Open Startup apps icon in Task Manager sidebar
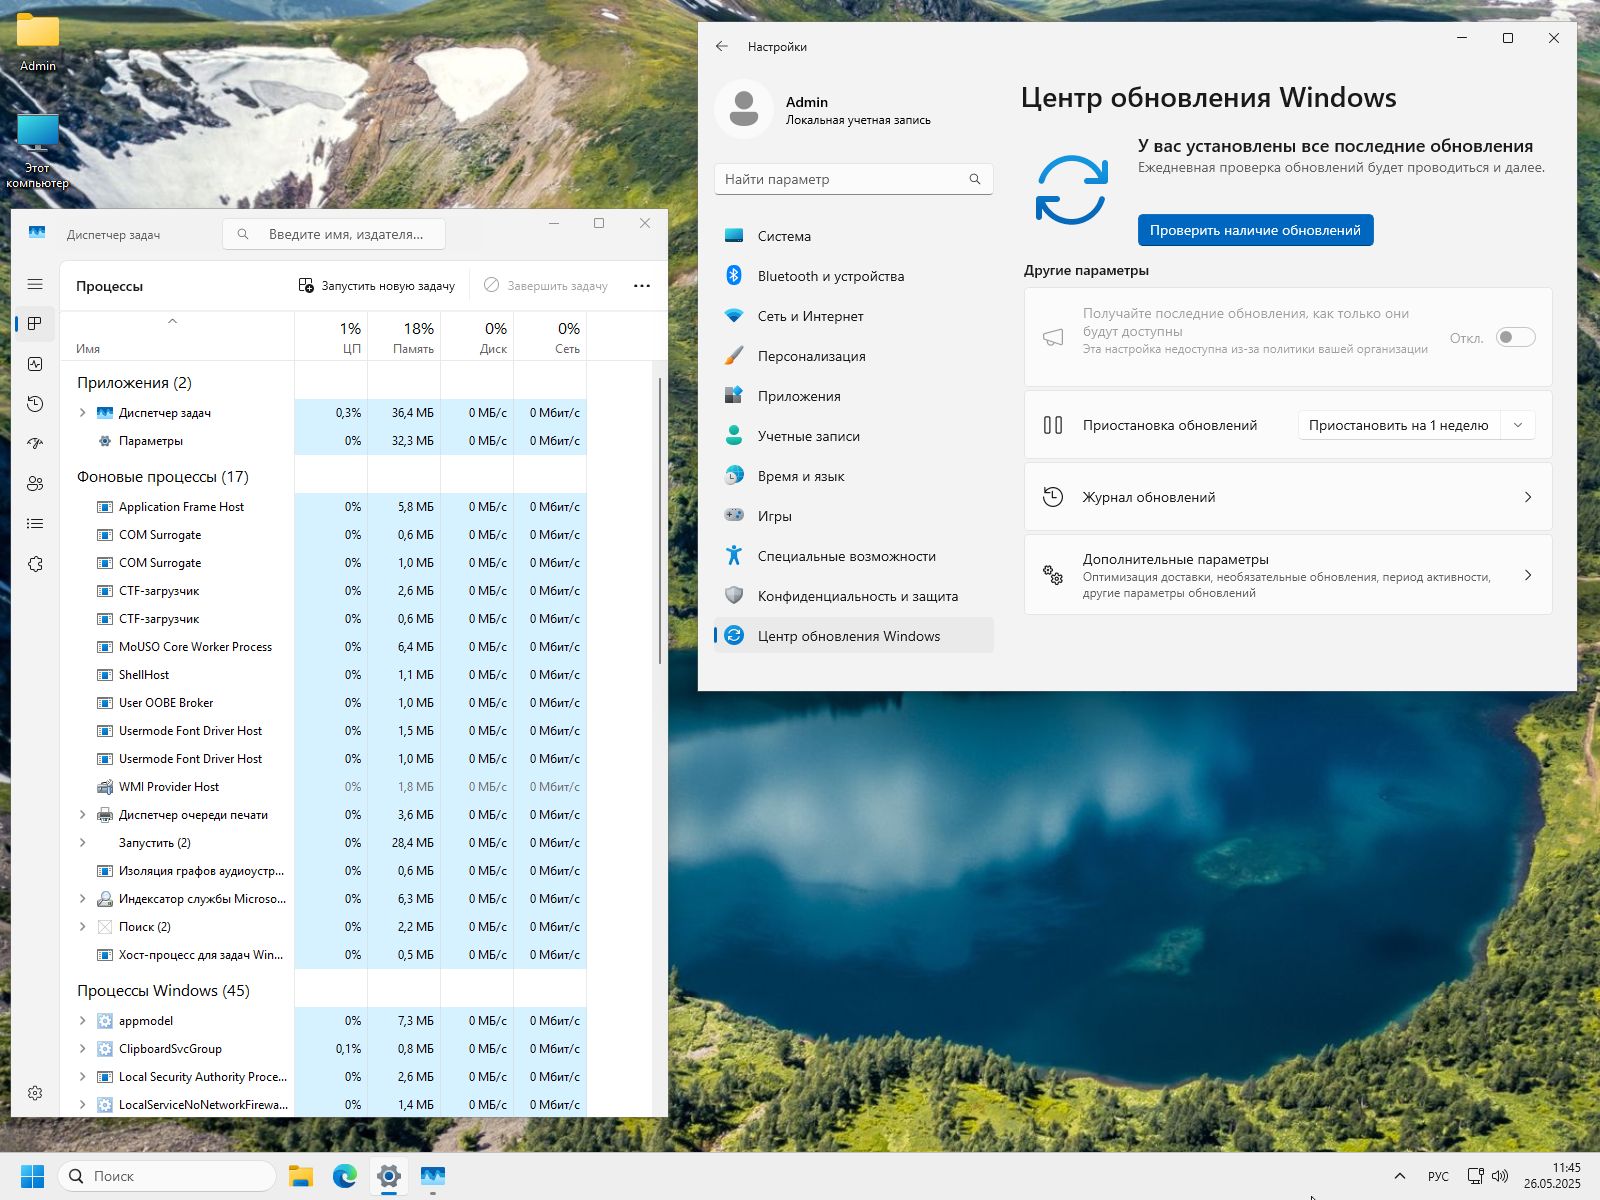Image resolution: width=1600 pixels, height=1200 pixels. [35, 444]
